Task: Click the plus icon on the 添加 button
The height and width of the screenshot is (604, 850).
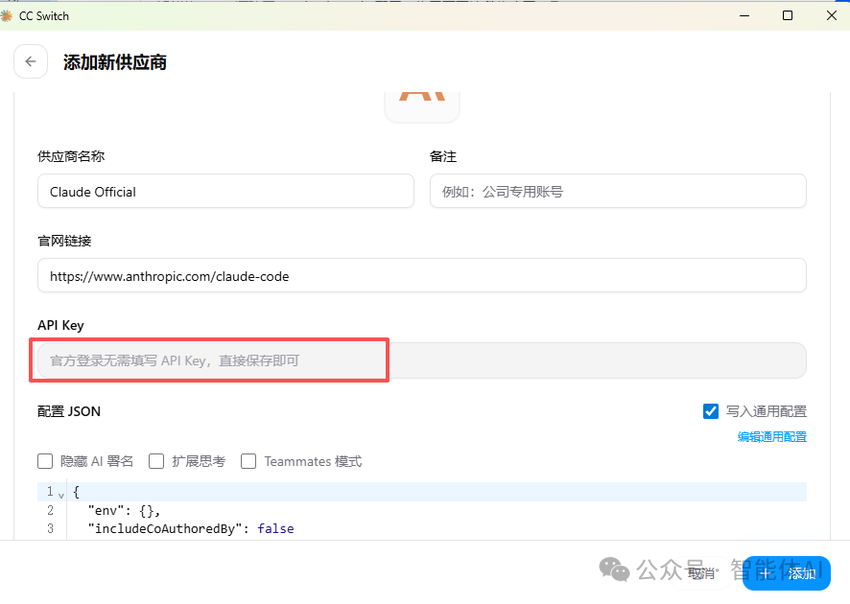Action: click(x=764, y=573)
